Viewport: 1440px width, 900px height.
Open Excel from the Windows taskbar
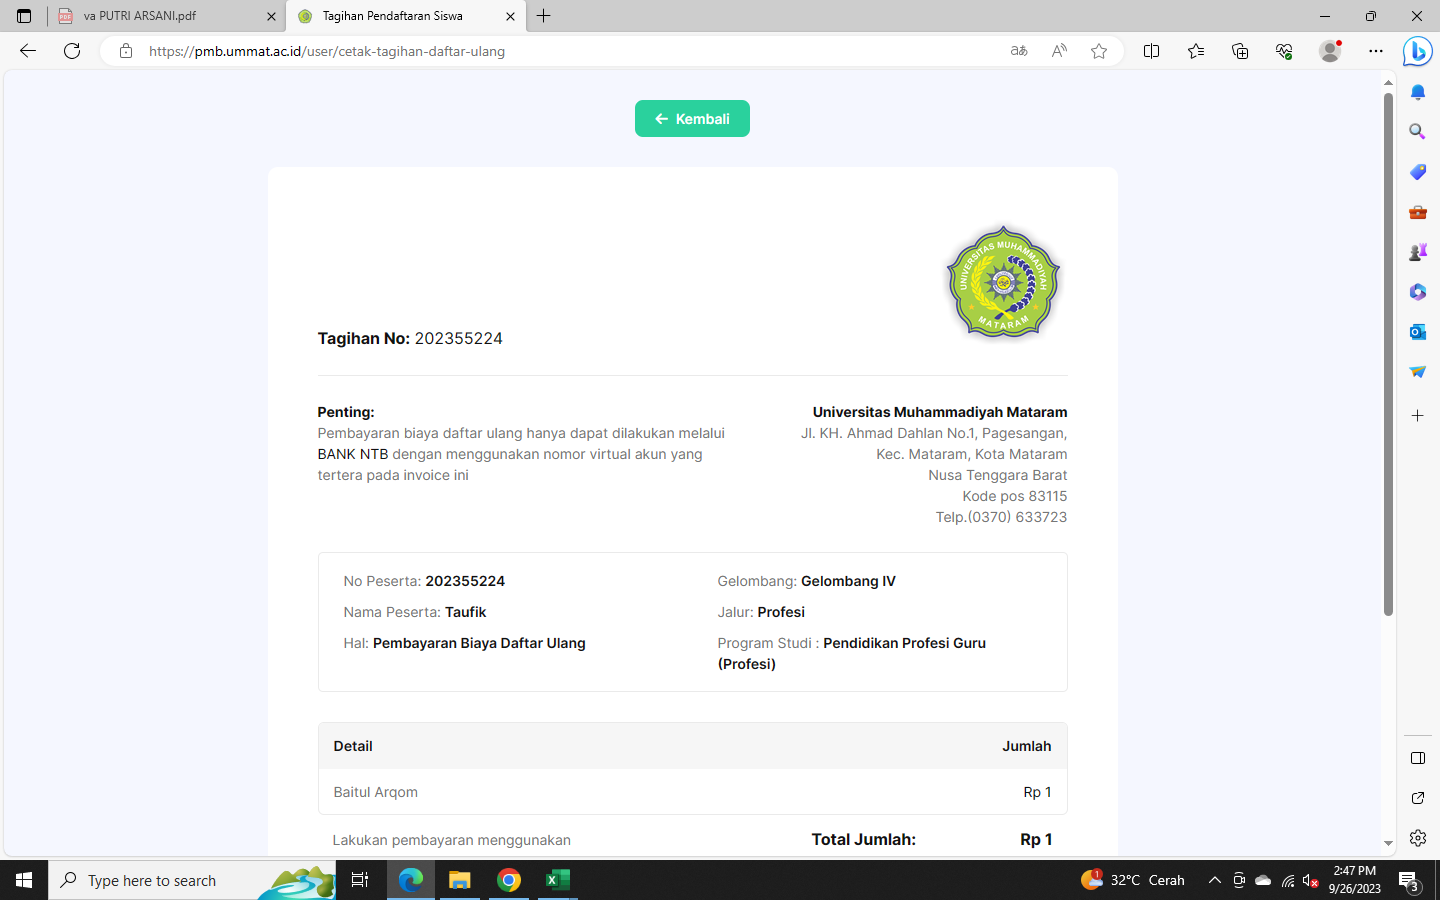557,880
